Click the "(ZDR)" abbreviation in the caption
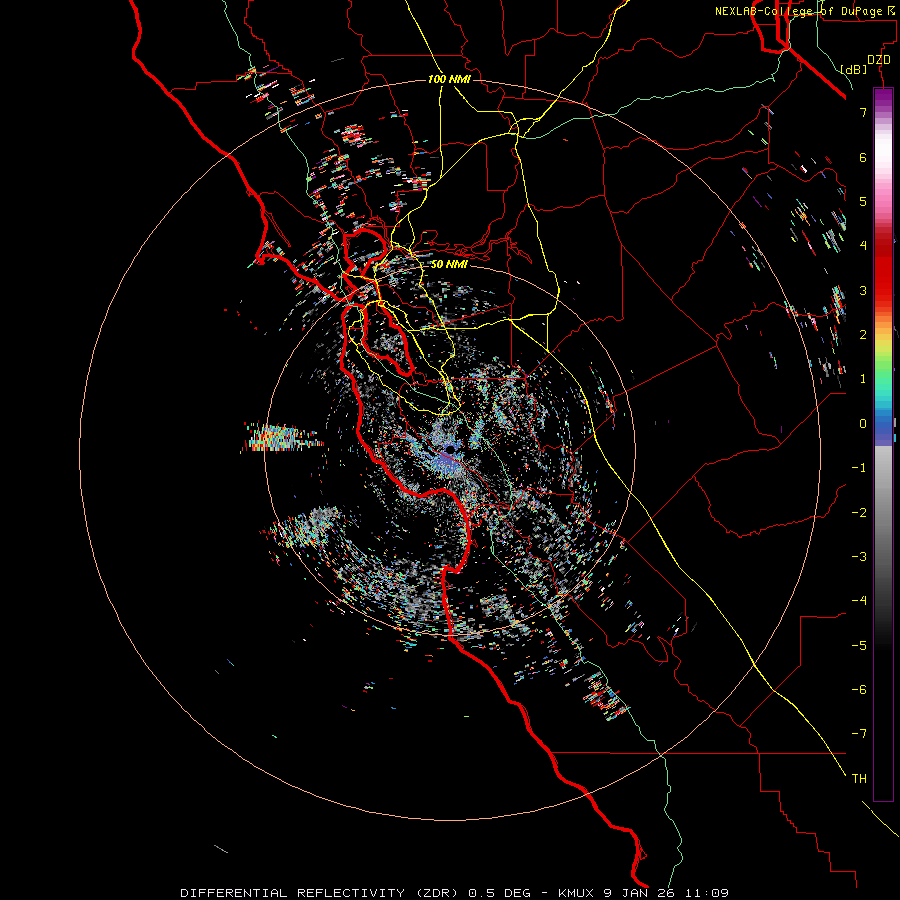The image size is (900, 900). [437, 893]
